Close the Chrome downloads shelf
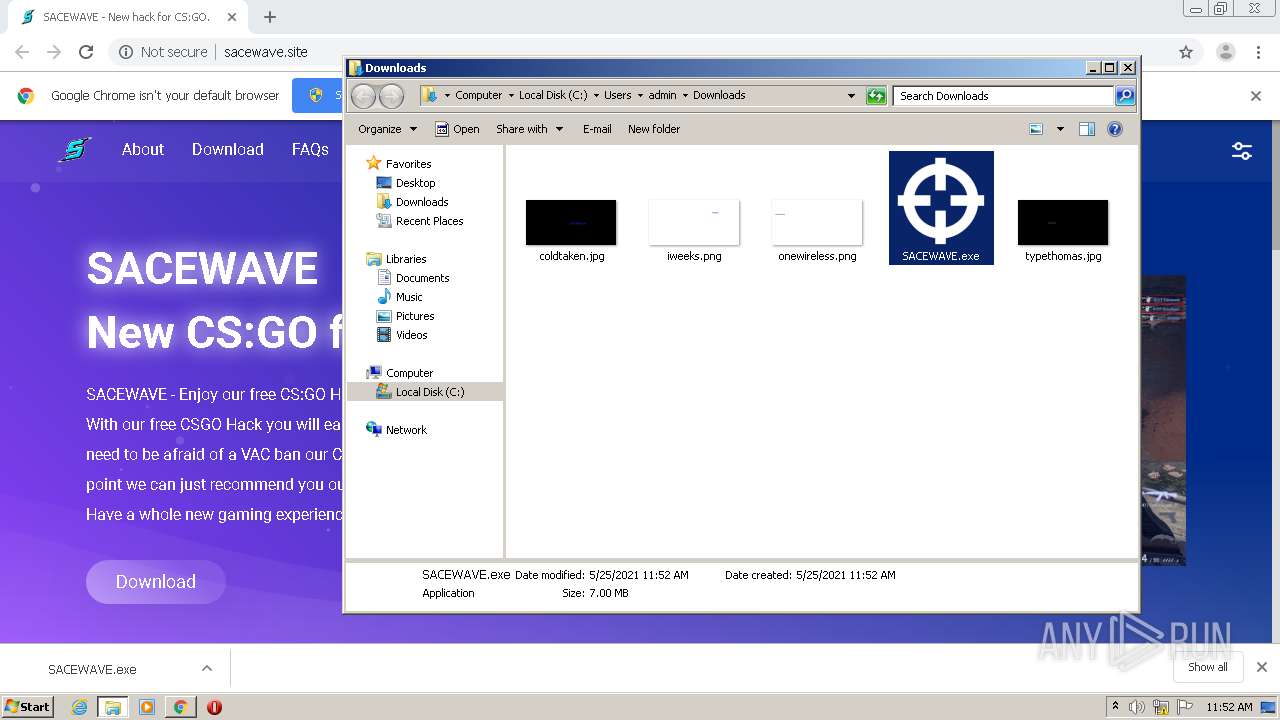 pos(1262,667)
